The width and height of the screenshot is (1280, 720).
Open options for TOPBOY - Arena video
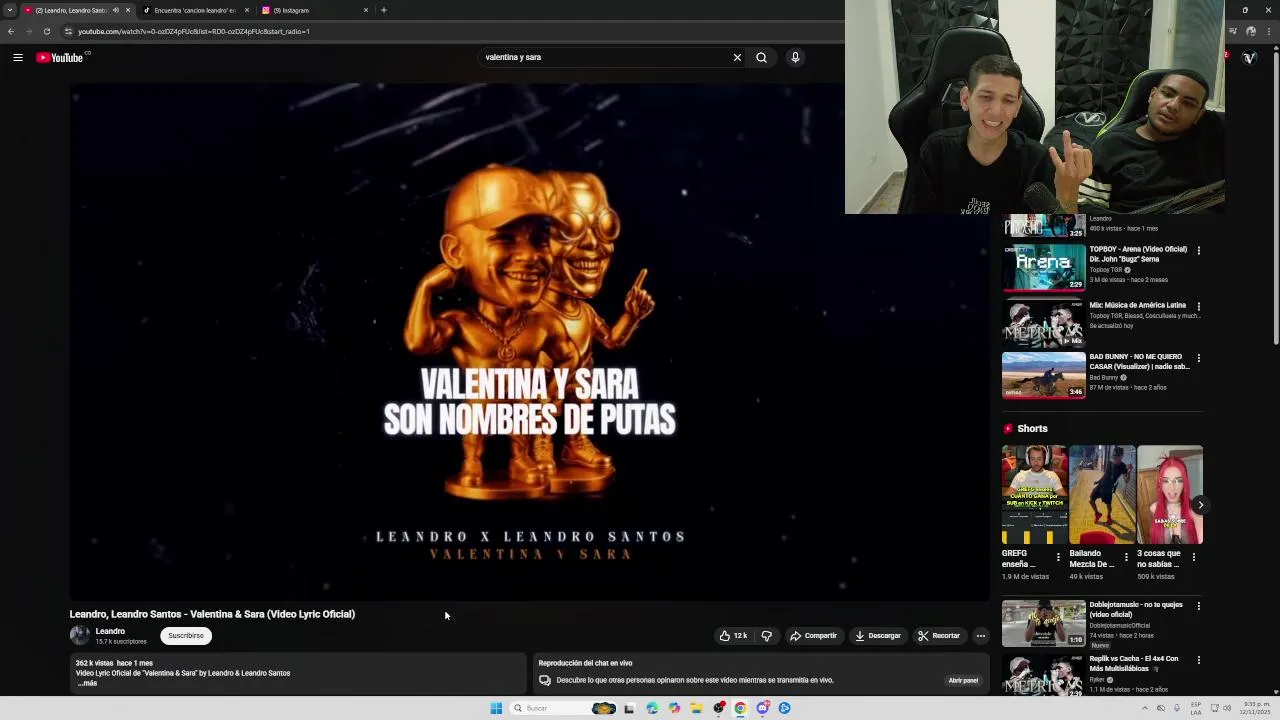1198,250
